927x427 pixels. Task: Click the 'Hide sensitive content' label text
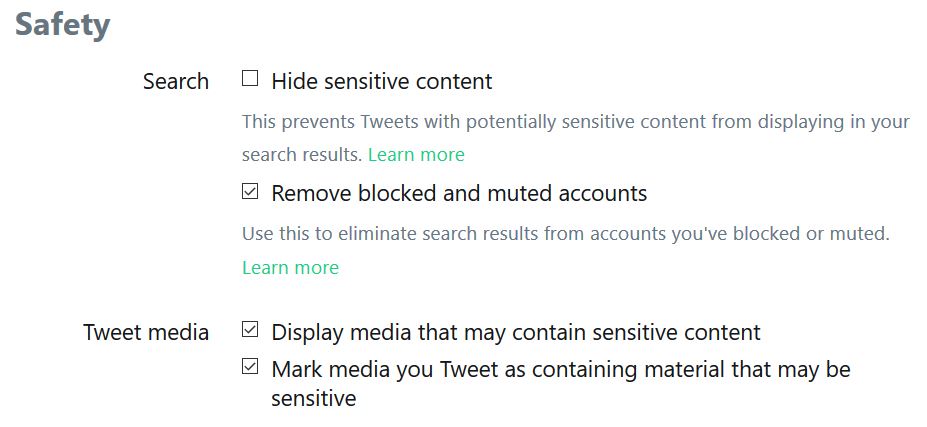click(381, 81)
